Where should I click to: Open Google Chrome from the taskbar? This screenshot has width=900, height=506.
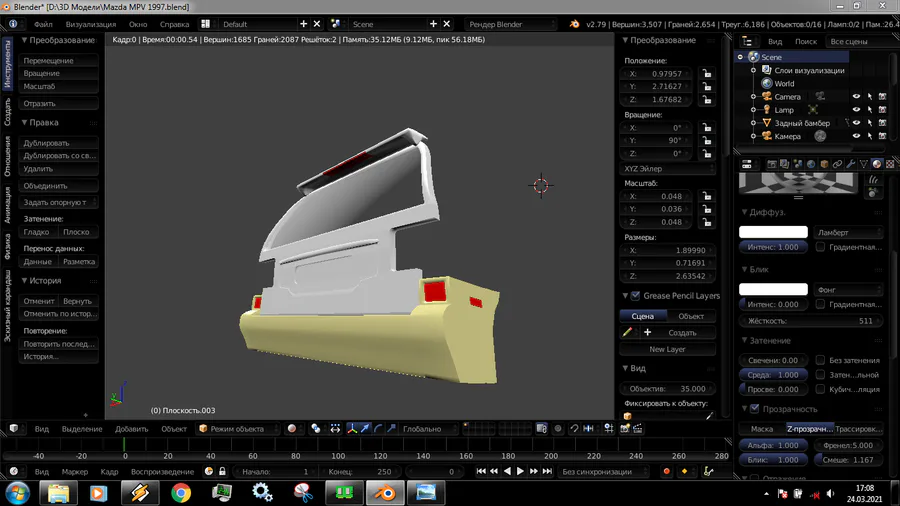coord(181,493)
